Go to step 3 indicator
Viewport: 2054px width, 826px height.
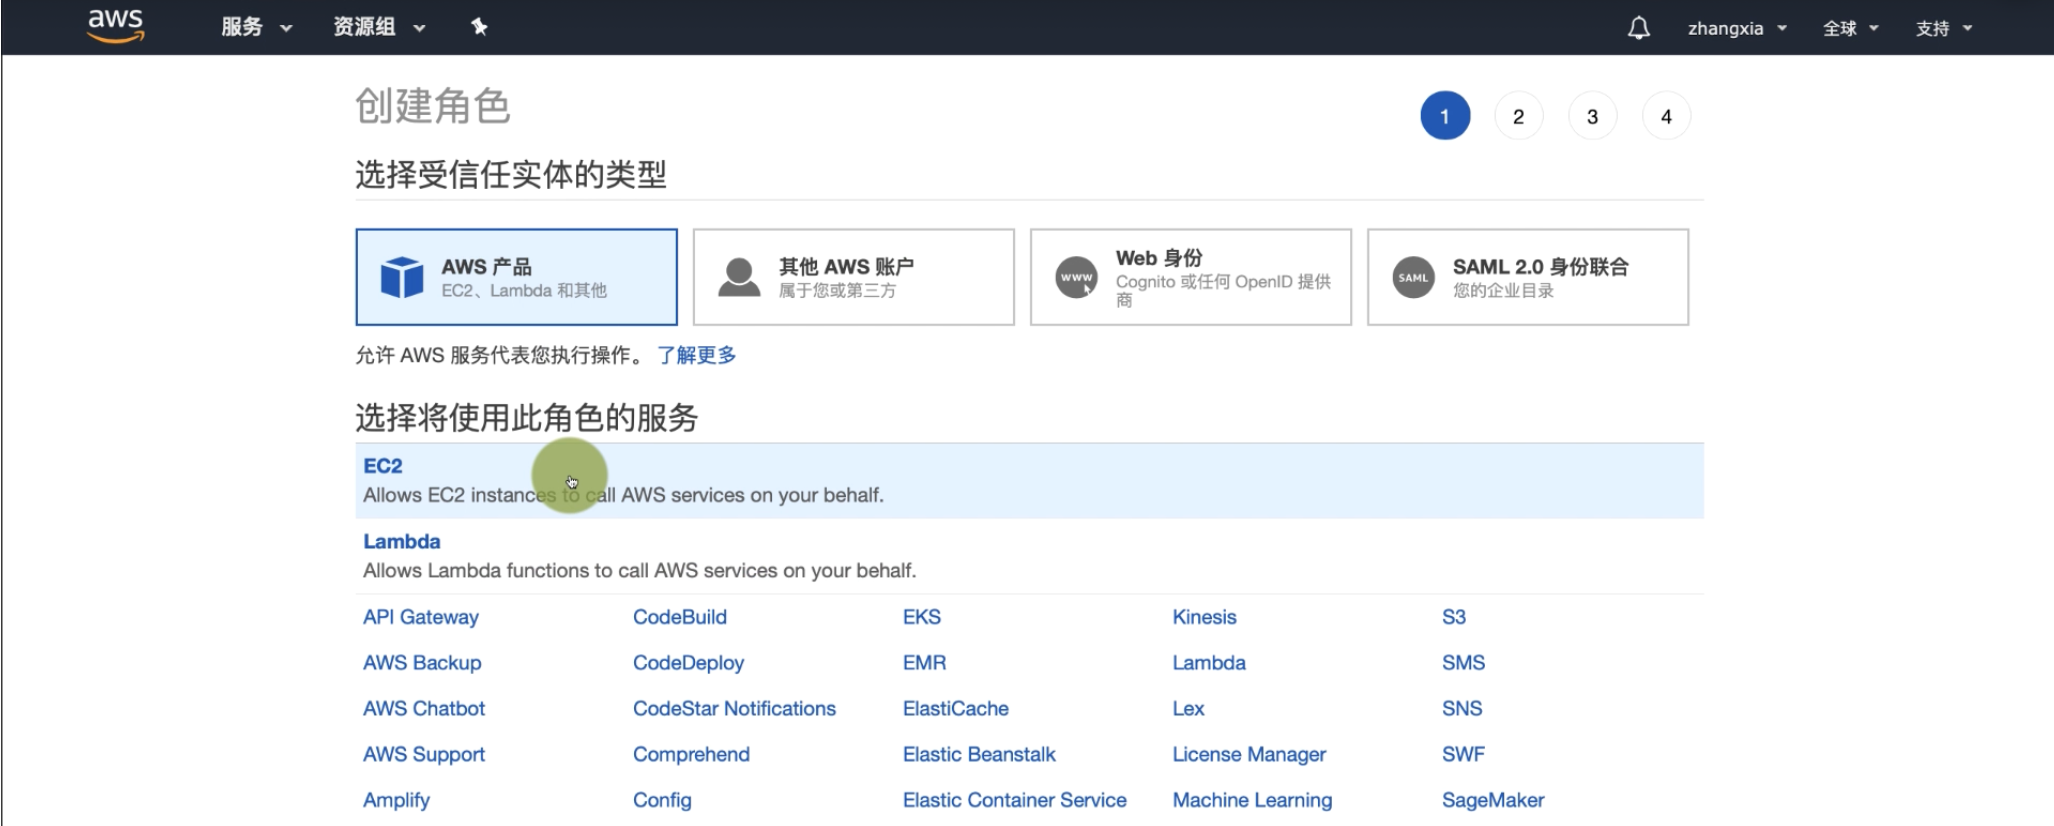1592,116
